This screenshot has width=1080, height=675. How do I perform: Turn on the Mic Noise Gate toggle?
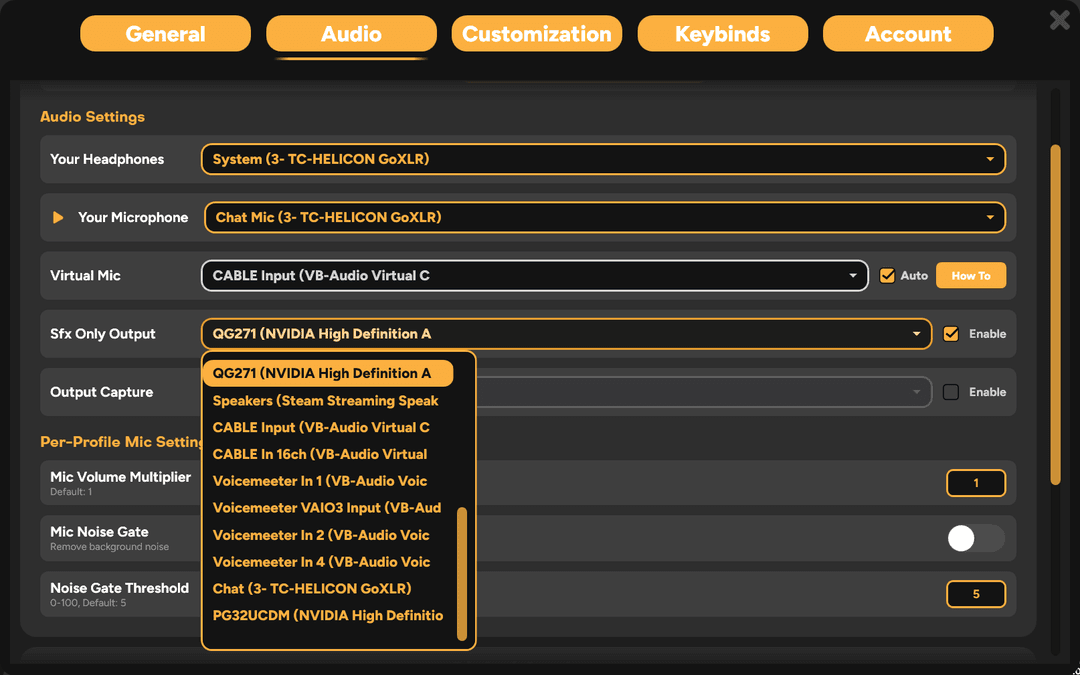975,538
